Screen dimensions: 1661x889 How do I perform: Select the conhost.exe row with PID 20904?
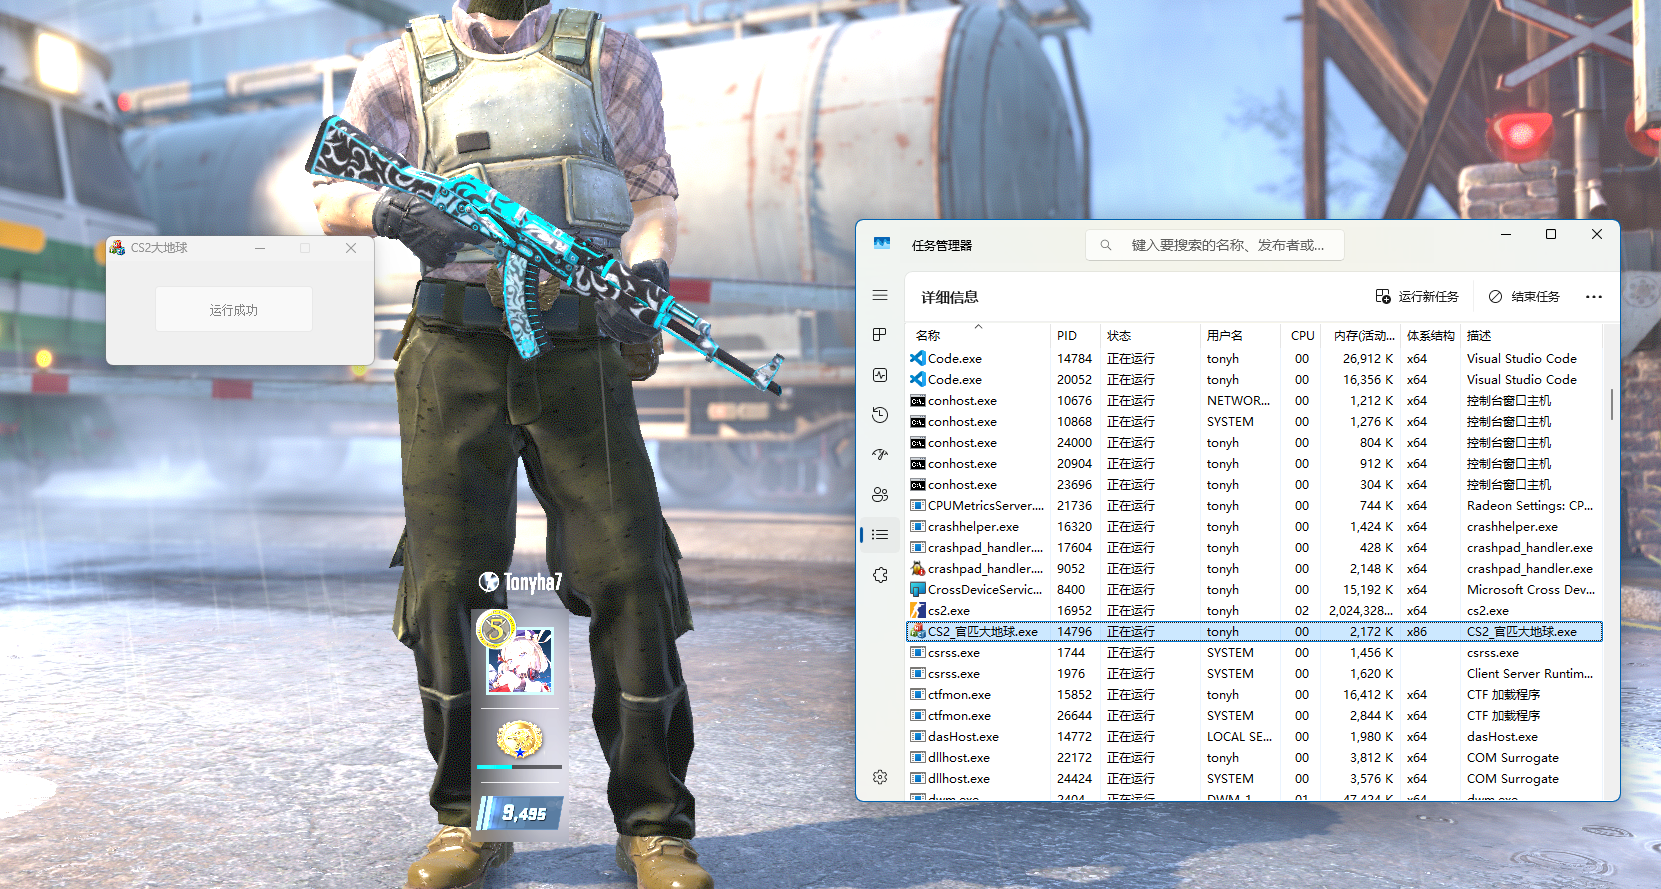pos(1254,463)
